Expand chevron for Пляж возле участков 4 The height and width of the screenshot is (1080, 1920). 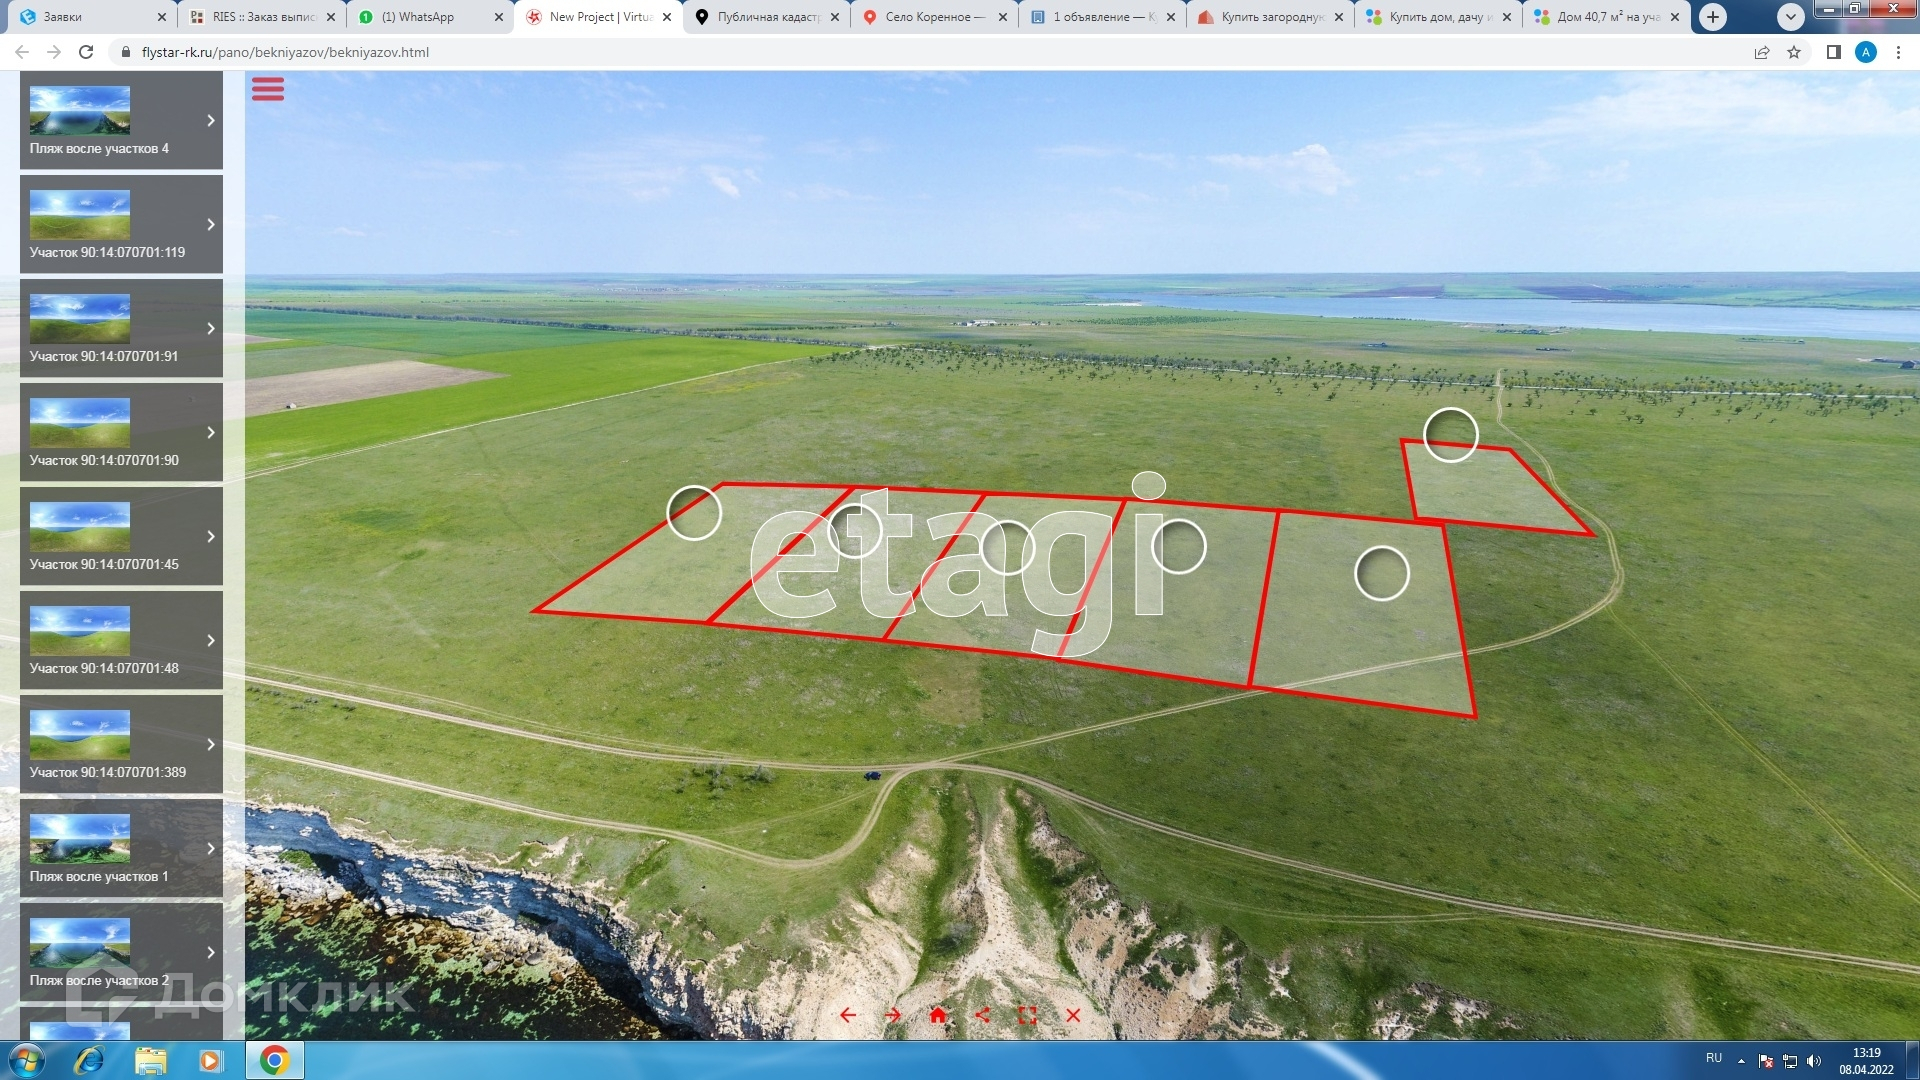pyautogui.click(x=211, y=120)
